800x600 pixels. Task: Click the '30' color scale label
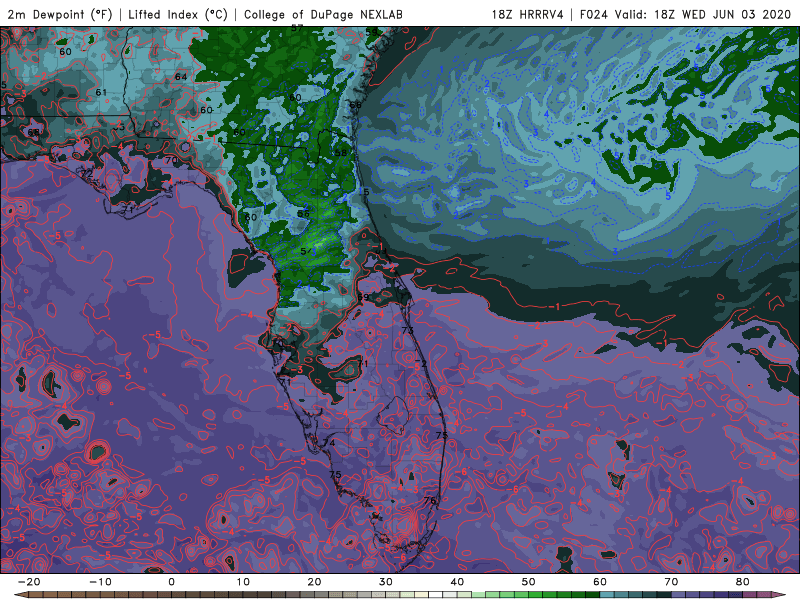[x=386, y=582]
